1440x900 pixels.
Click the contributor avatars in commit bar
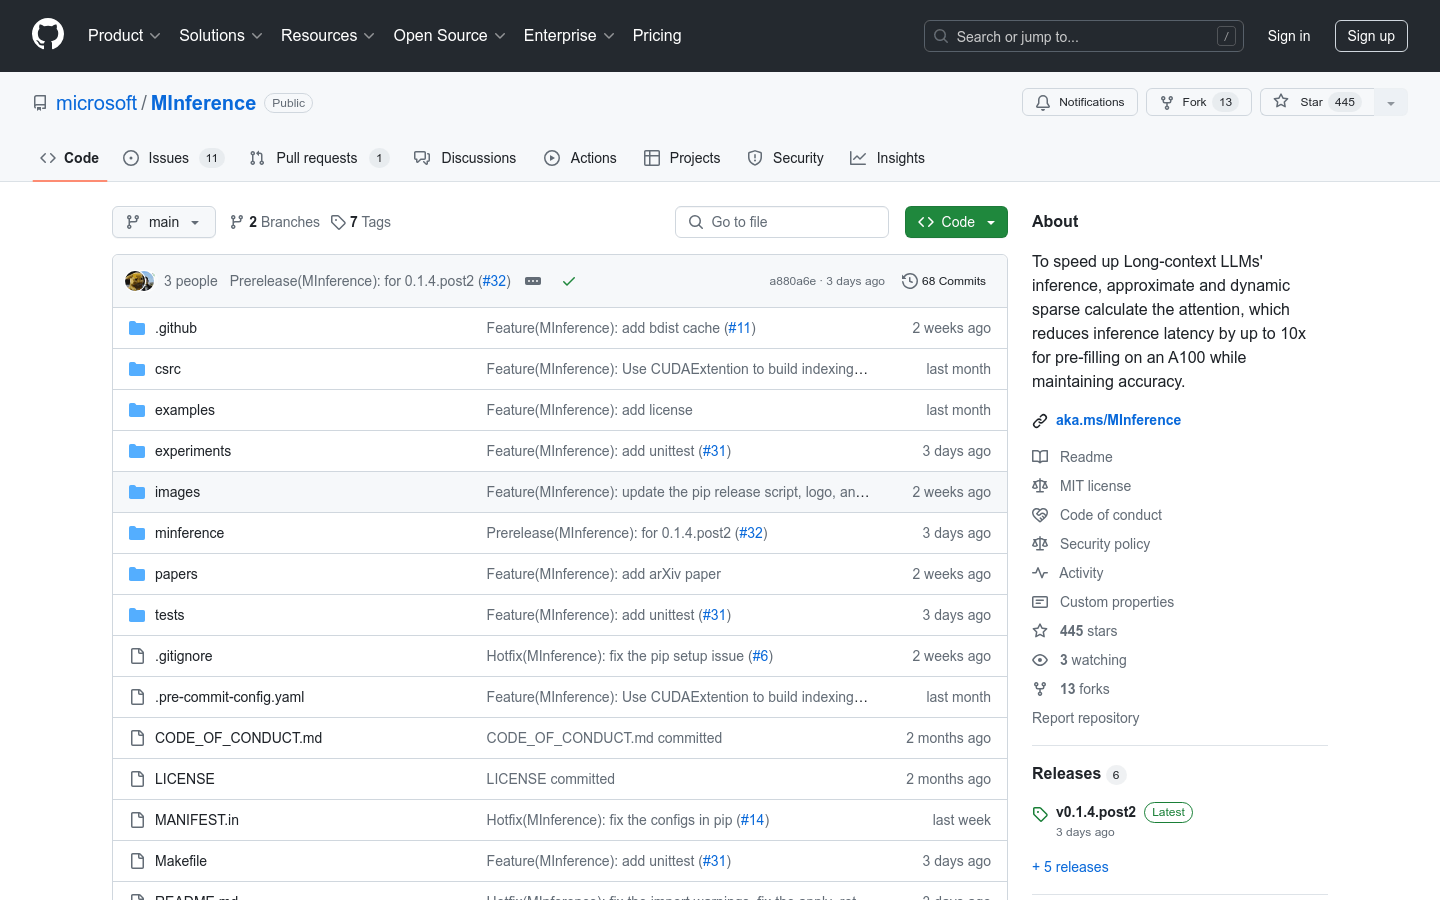pos(140,281)
